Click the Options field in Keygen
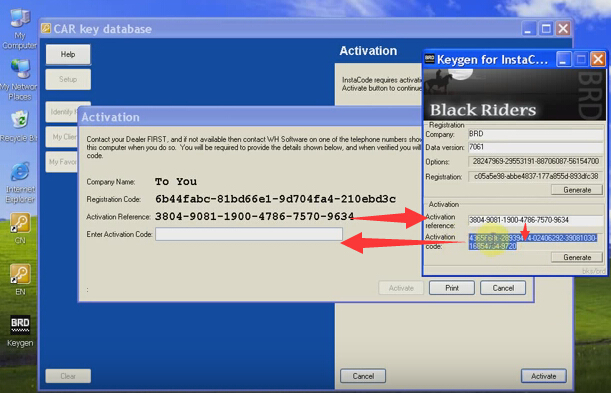 535,161
